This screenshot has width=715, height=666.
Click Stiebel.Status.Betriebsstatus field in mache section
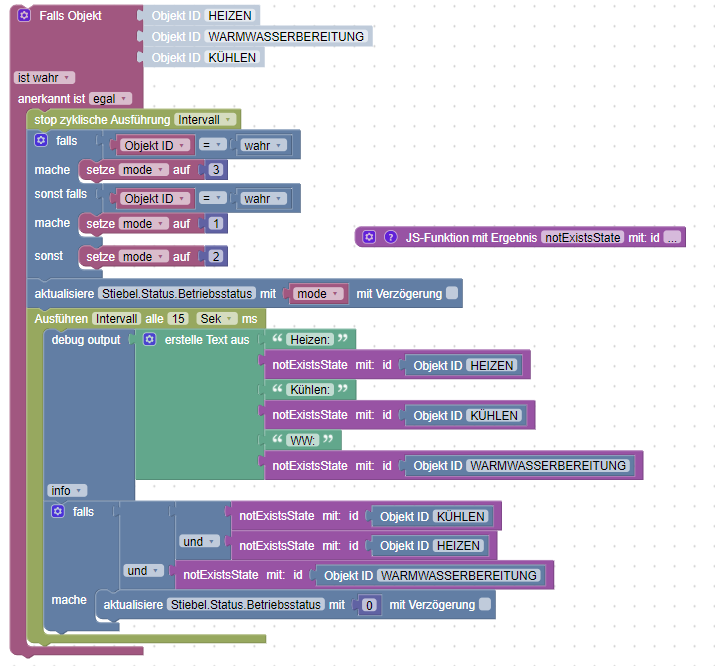coord(246,604)
